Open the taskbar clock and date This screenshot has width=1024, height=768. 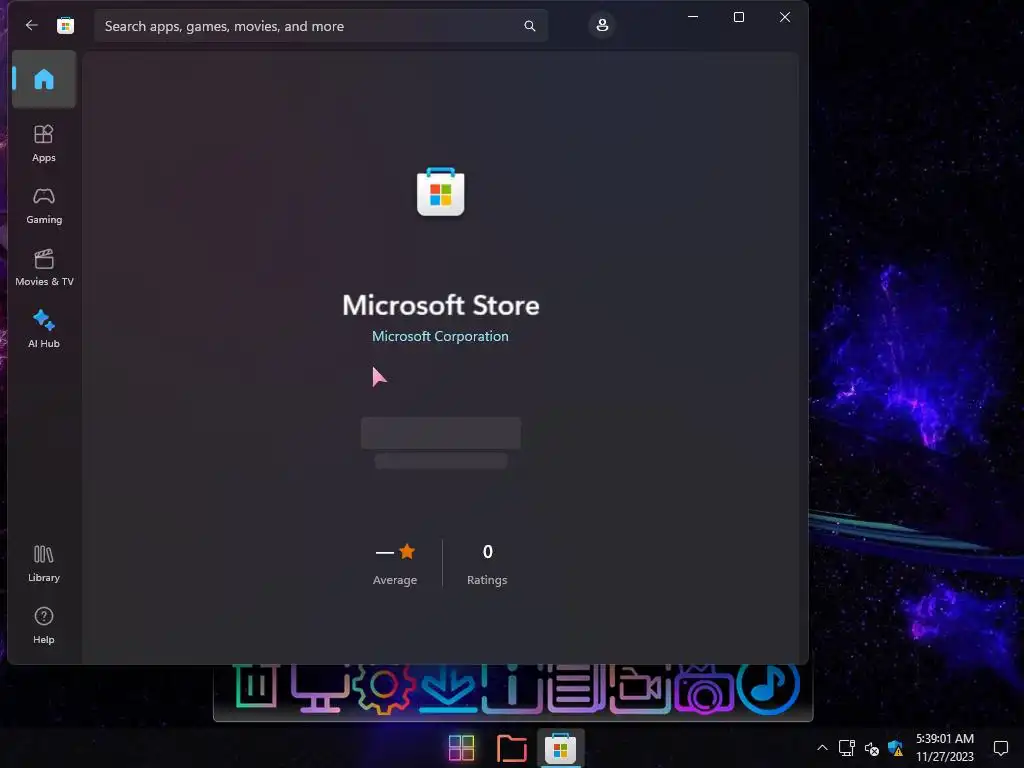944,748
